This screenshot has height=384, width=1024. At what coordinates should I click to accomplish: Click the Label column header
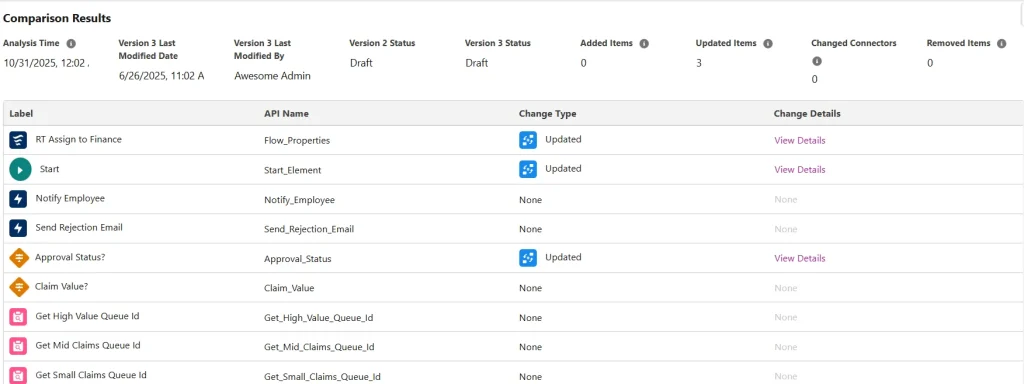21,114
